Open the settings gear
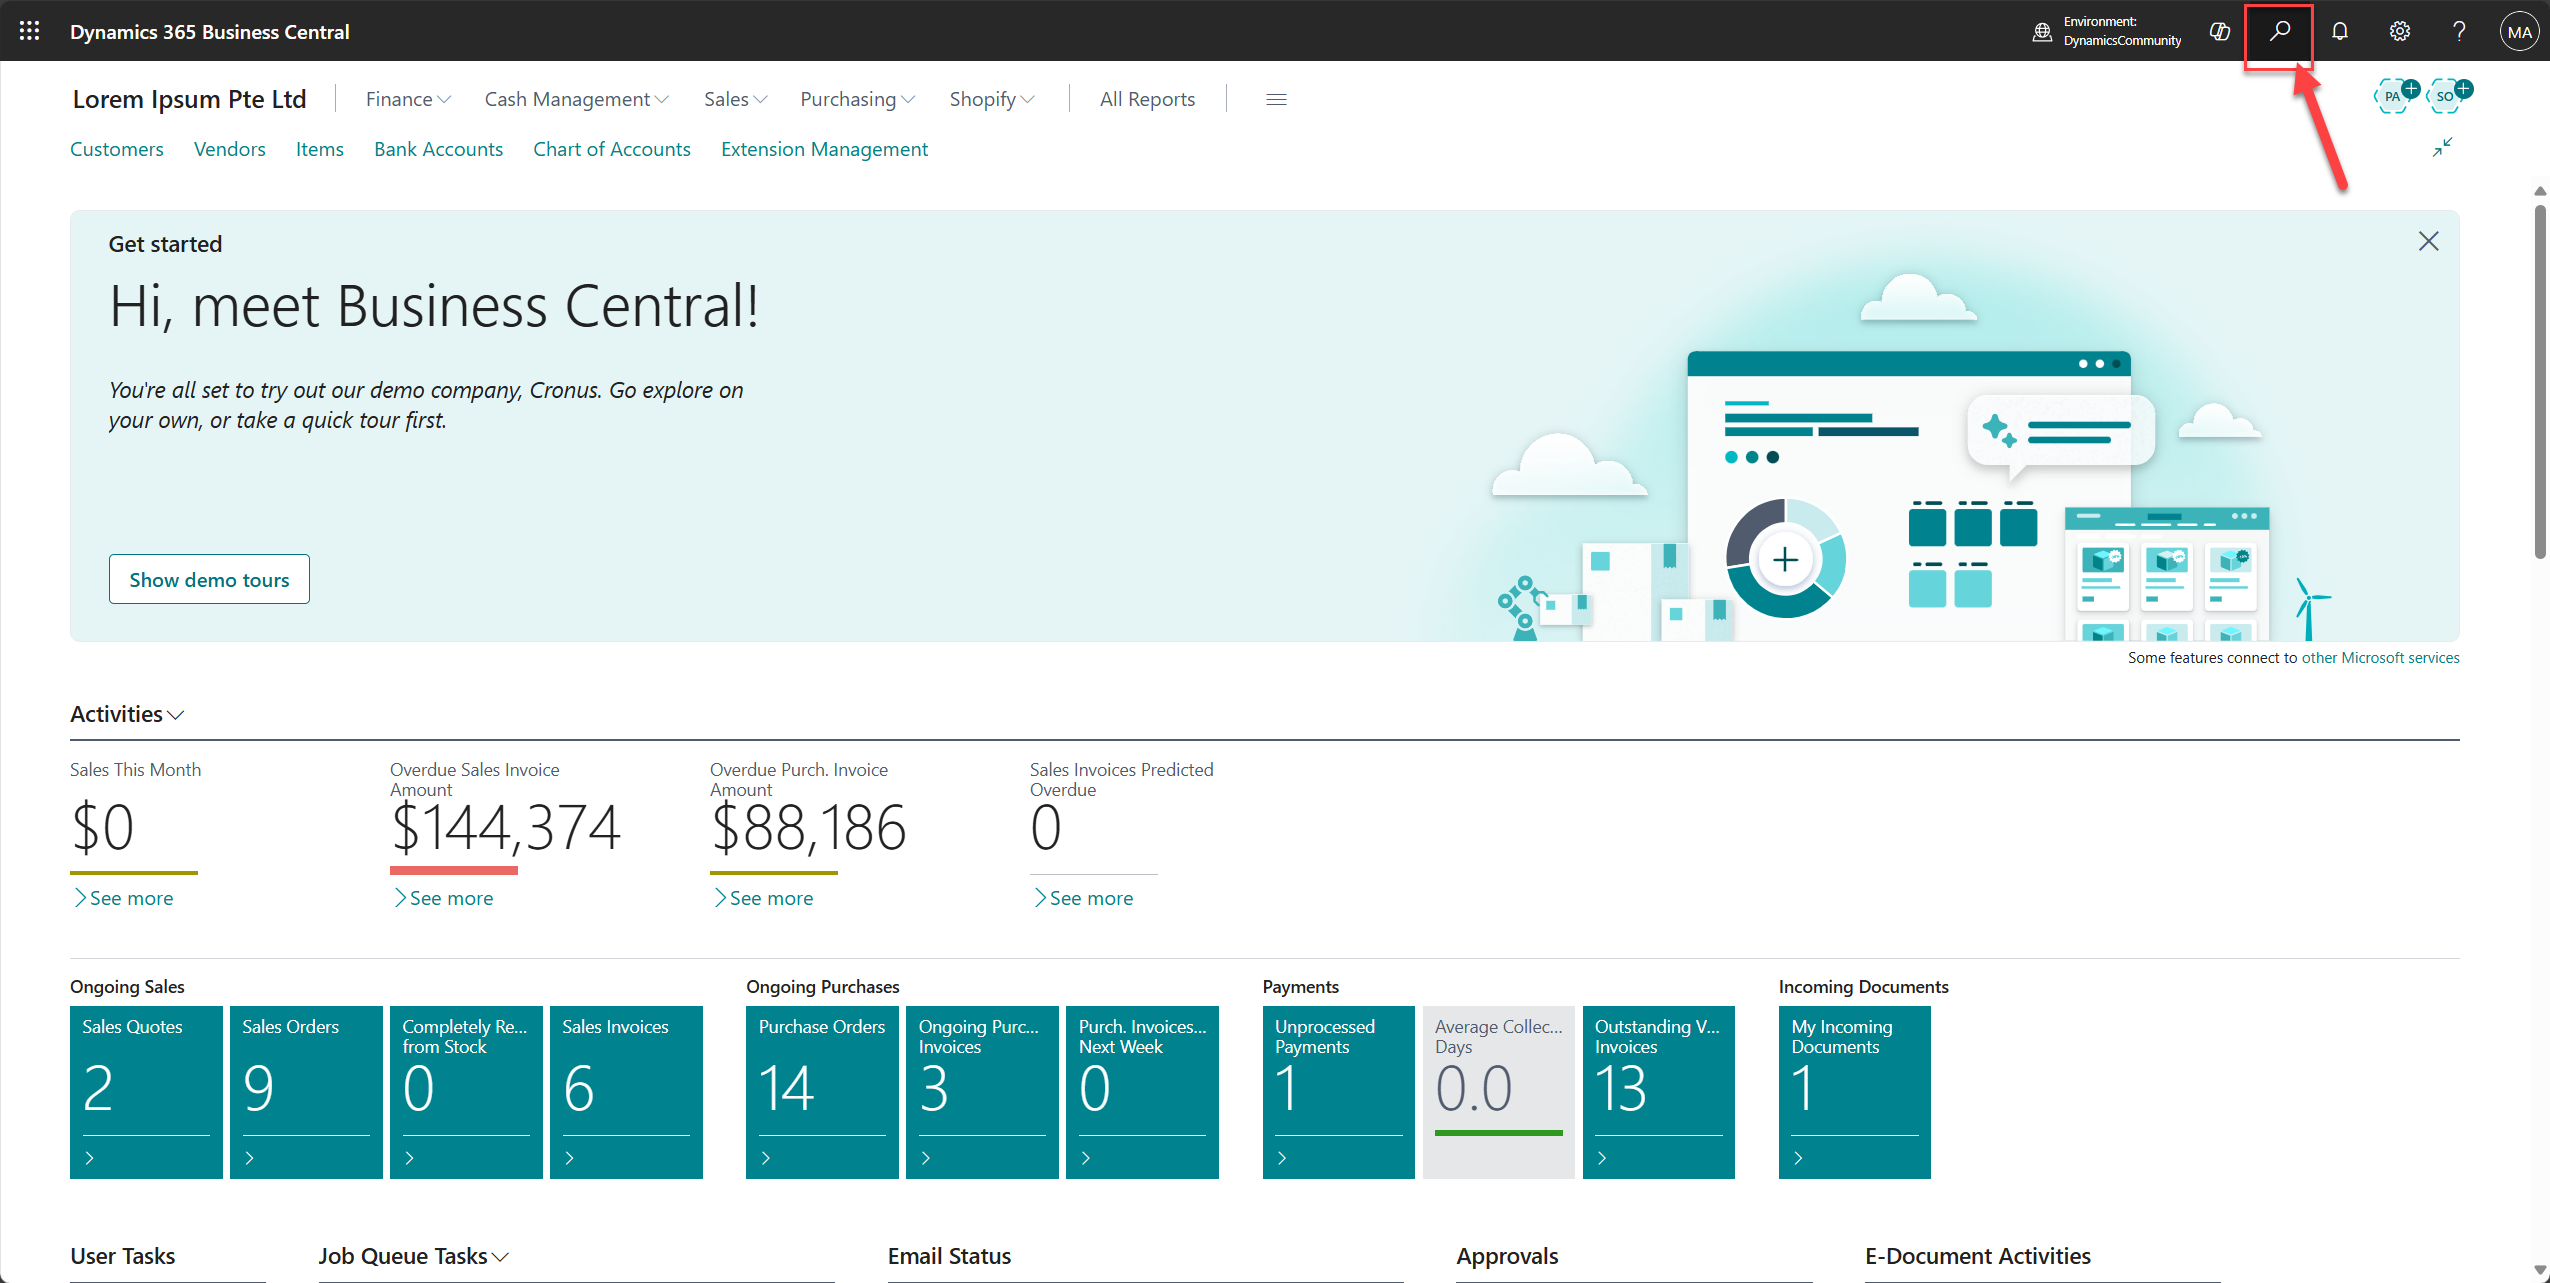This screenshot has height=1283, width=2550. pos(2399,31)
